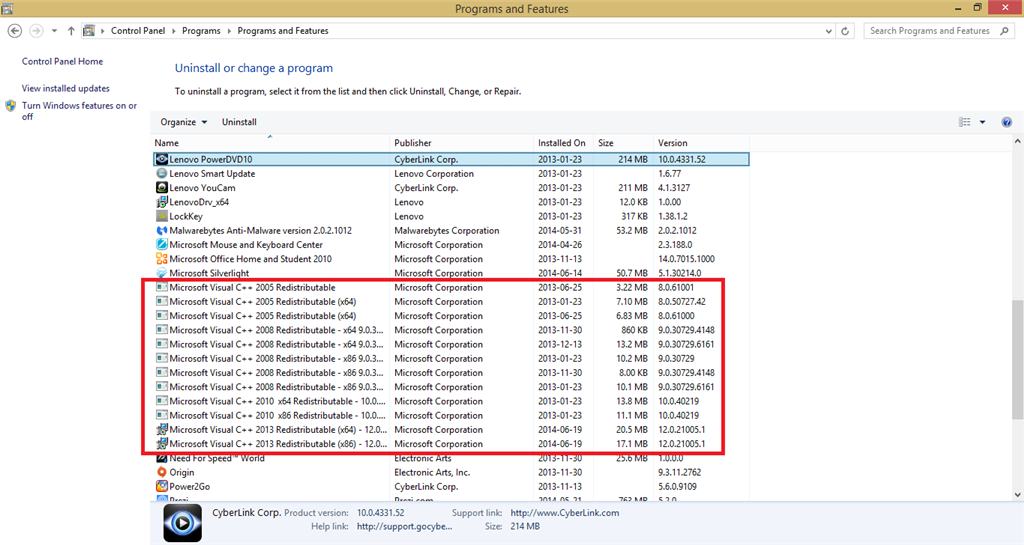The height and width of the screenshot is (545, 1024).
Task: Click the change view icon
Action: (965, 122)
